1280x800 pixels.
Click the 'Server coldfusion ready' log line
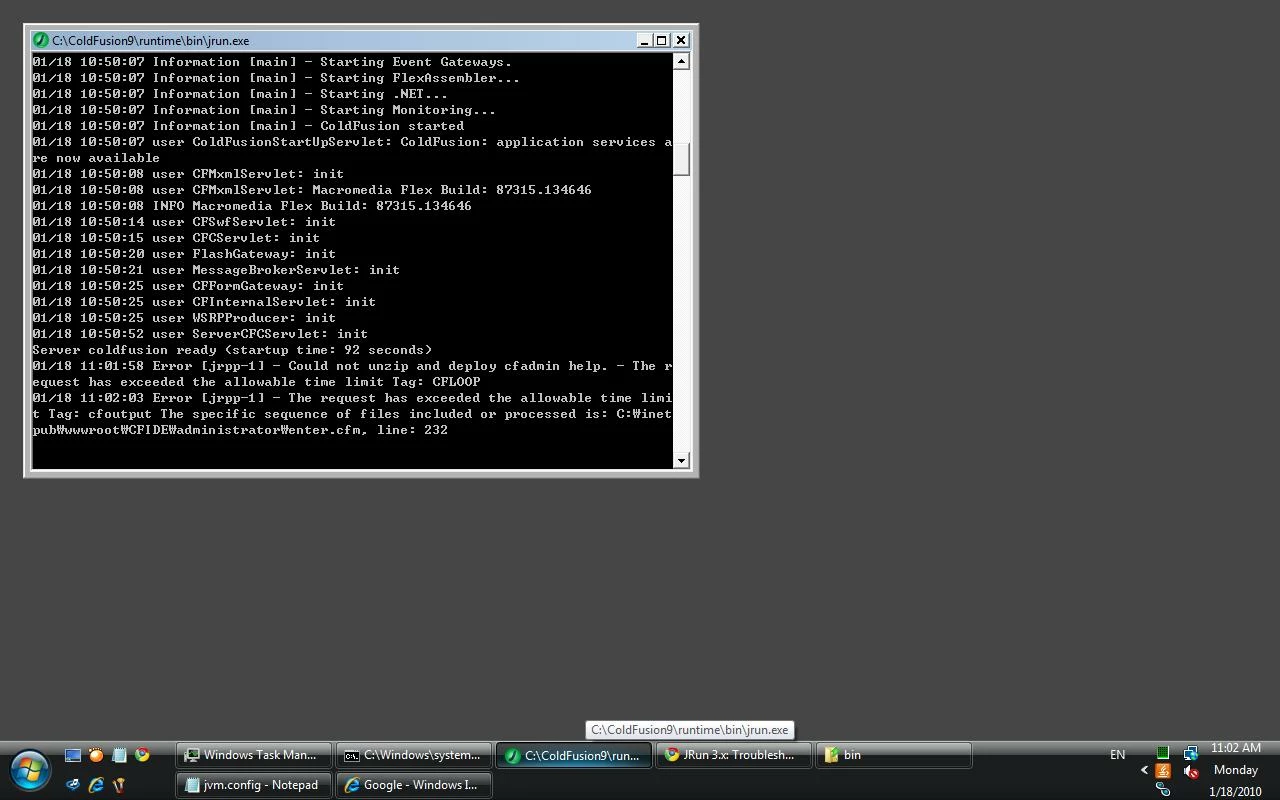[232, 350]
